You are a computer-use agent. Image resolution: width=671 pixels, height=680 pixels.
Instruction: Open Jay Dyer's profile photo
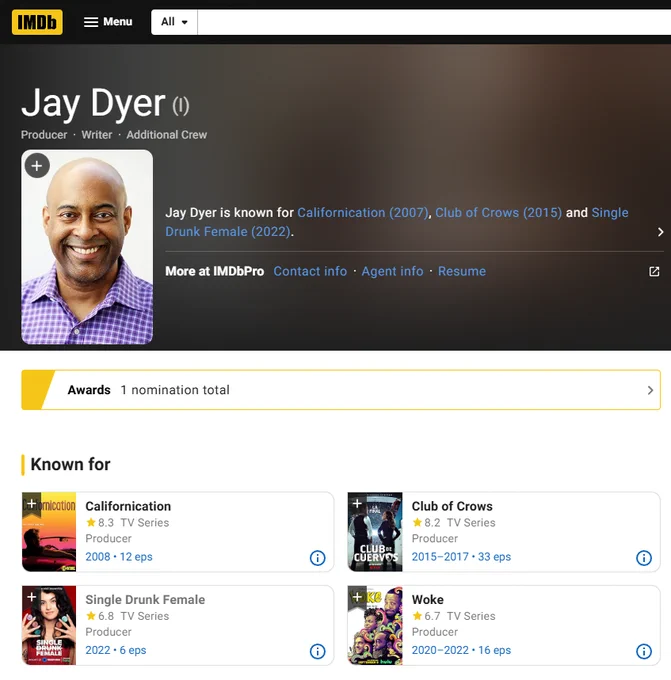pos(87,247)
